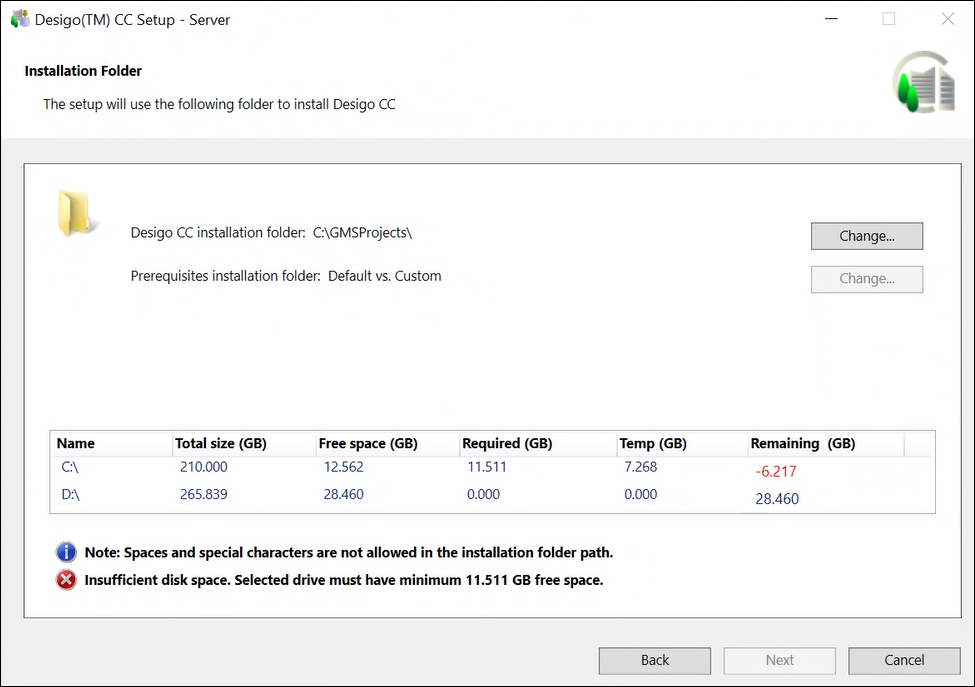Click the Desigo building logo in header
The height and width of the screenshot is (687, 975).
click(x=923, y=85)
